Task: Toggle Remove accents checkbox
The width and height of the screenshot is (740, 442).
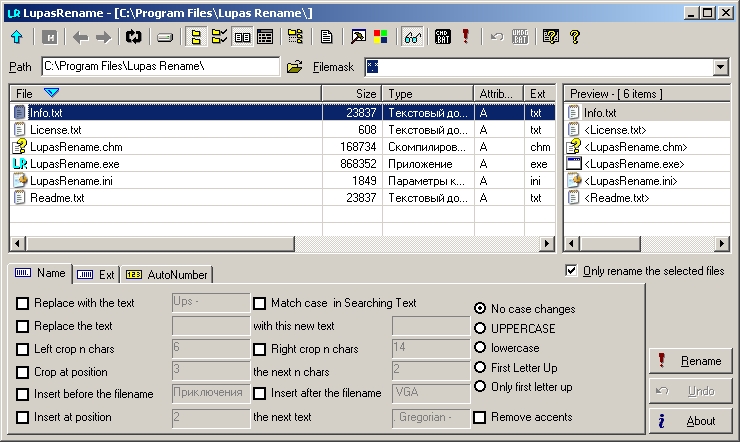Action: [479, 417]
